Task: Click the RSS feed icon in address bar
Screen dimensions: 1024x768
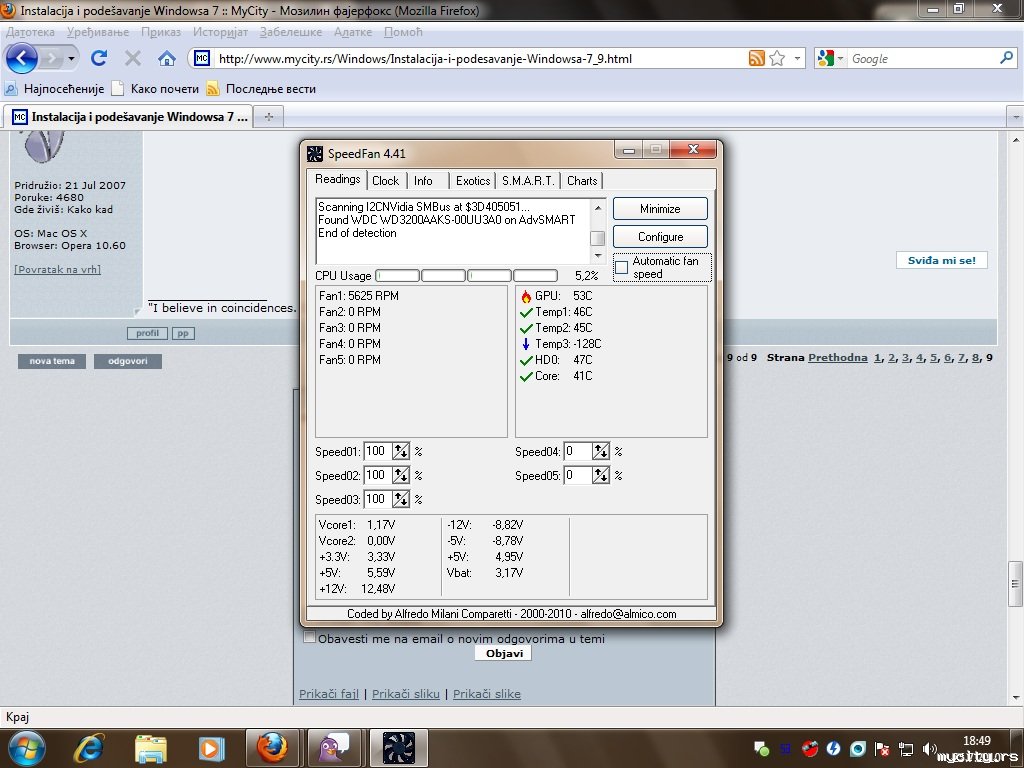Action: pyautogui.click(x=756, y=58)
